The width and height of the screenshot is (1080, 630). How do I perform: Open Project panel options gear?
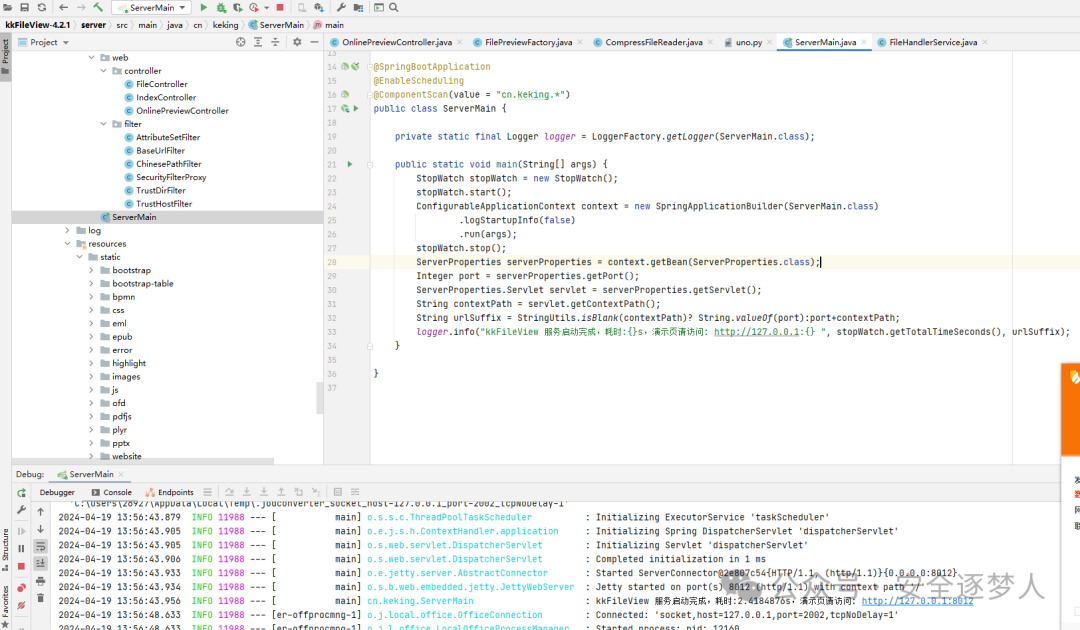pos(297,42)
